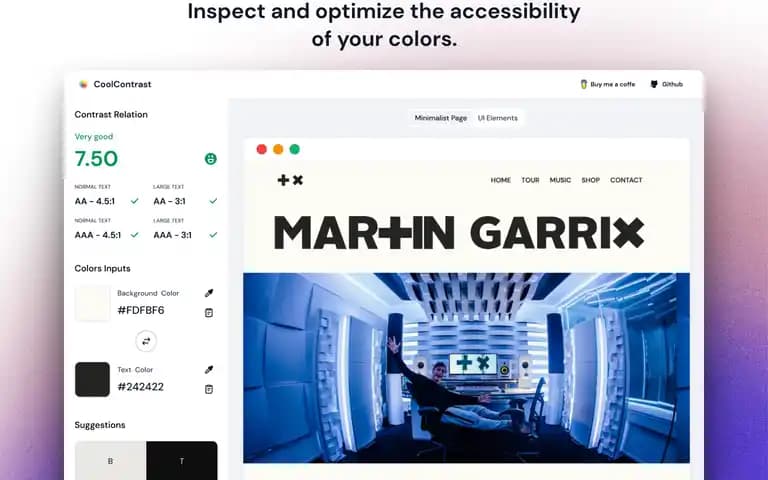Edit the #FDFBF6 hex value

141,310
